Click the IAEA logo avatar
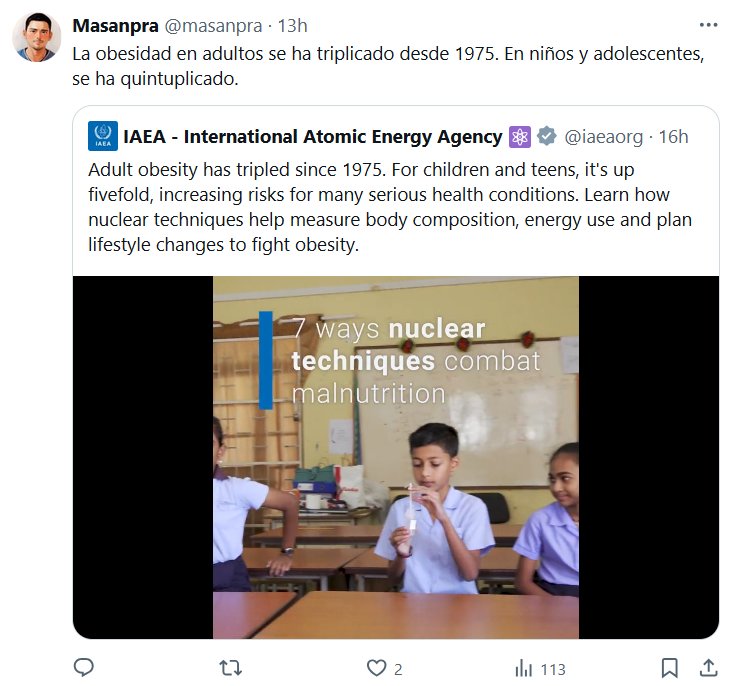 (x=103, y=136)
